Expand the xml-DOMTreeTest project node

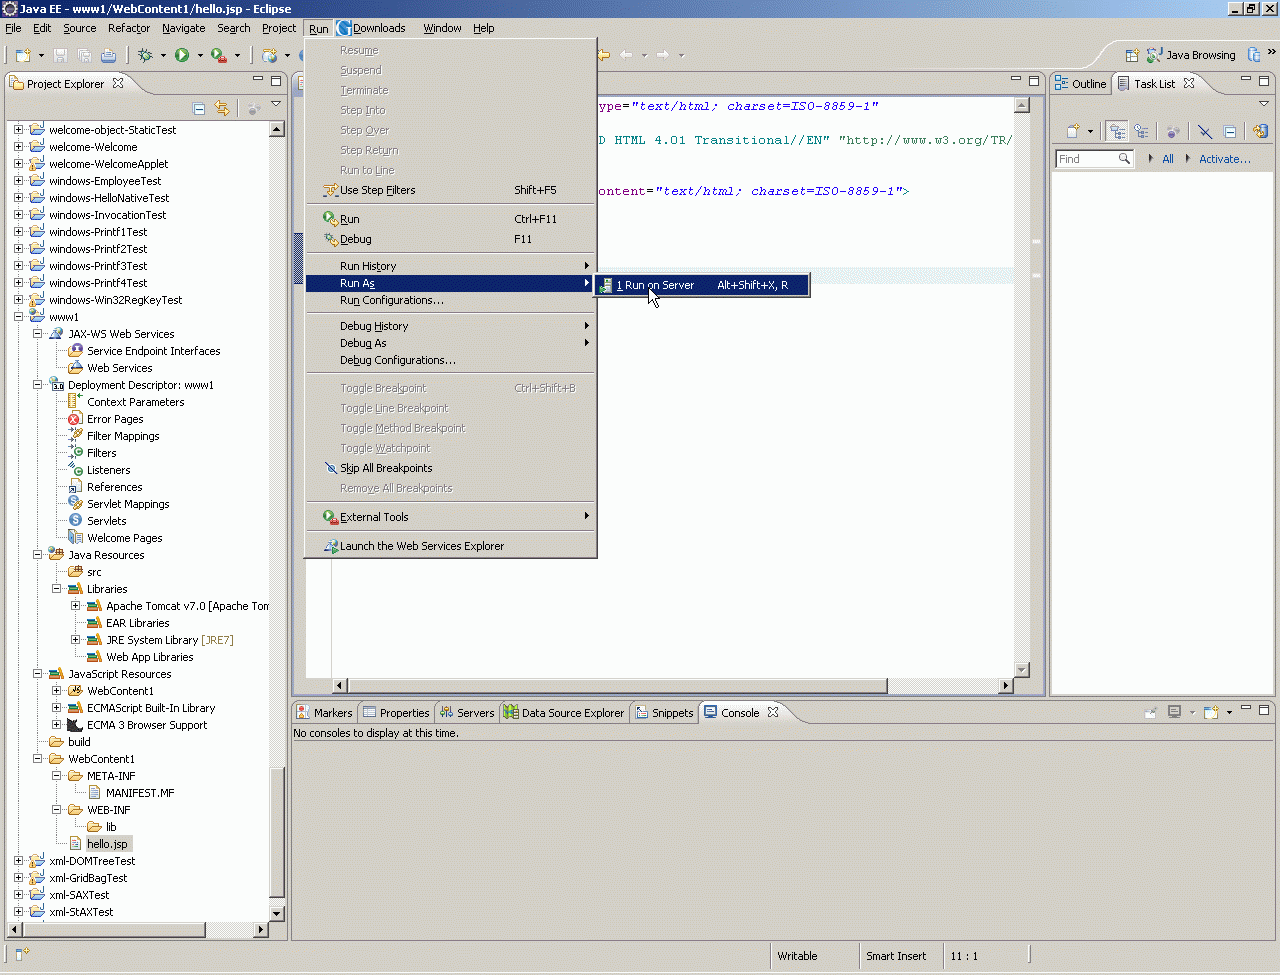[x=18, y=861]
